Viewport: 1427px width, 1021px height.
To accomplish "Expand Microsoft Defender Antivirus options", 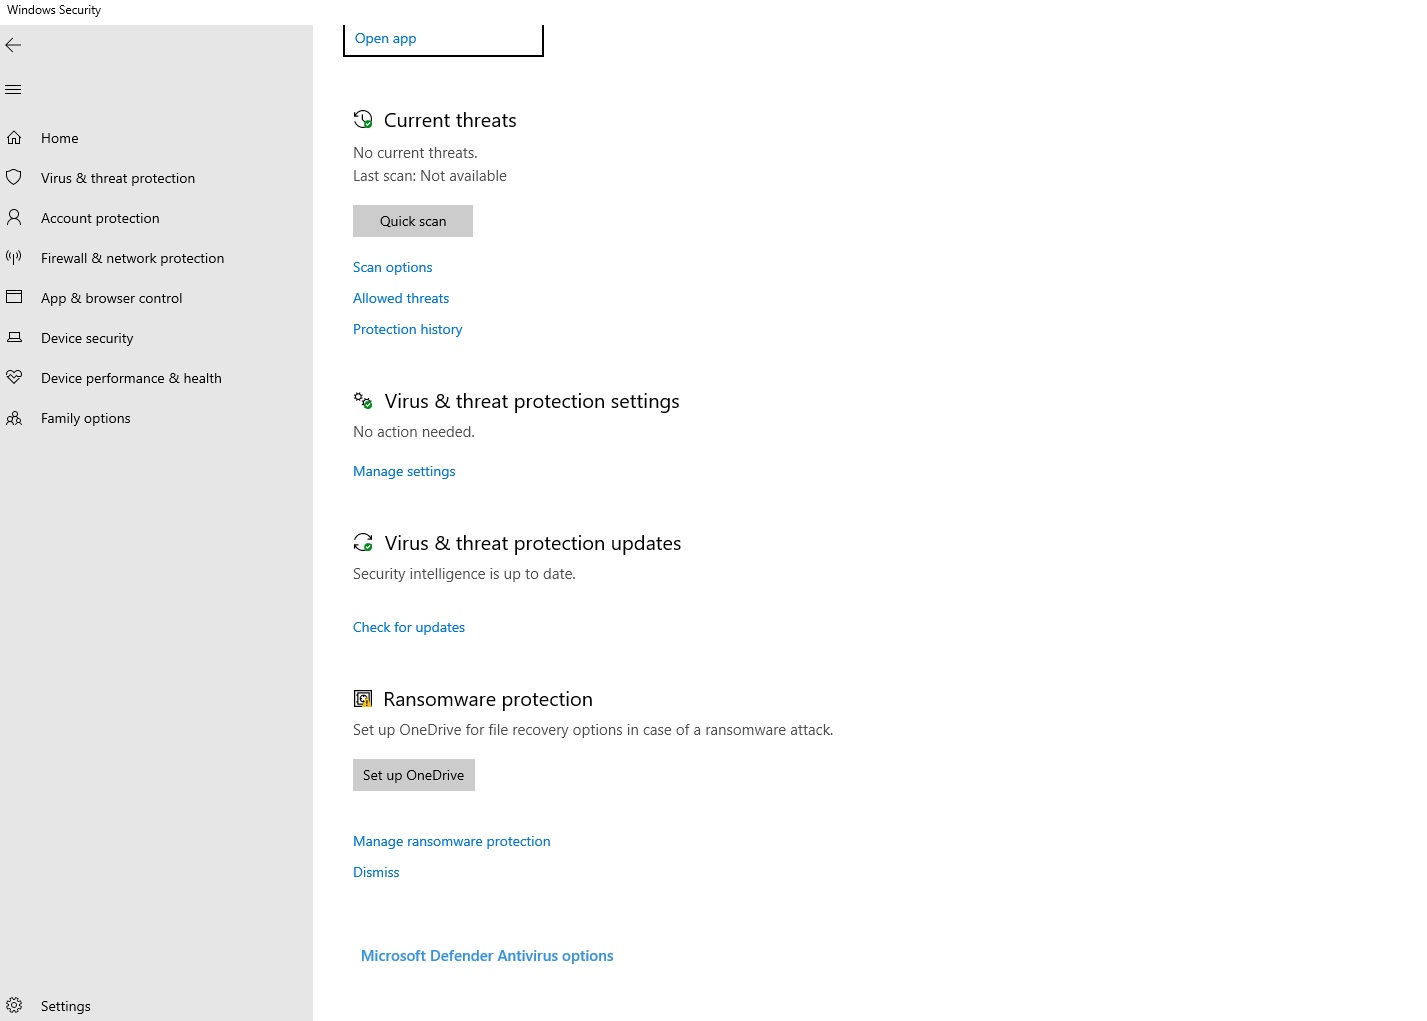I will (x=487, y=956).
